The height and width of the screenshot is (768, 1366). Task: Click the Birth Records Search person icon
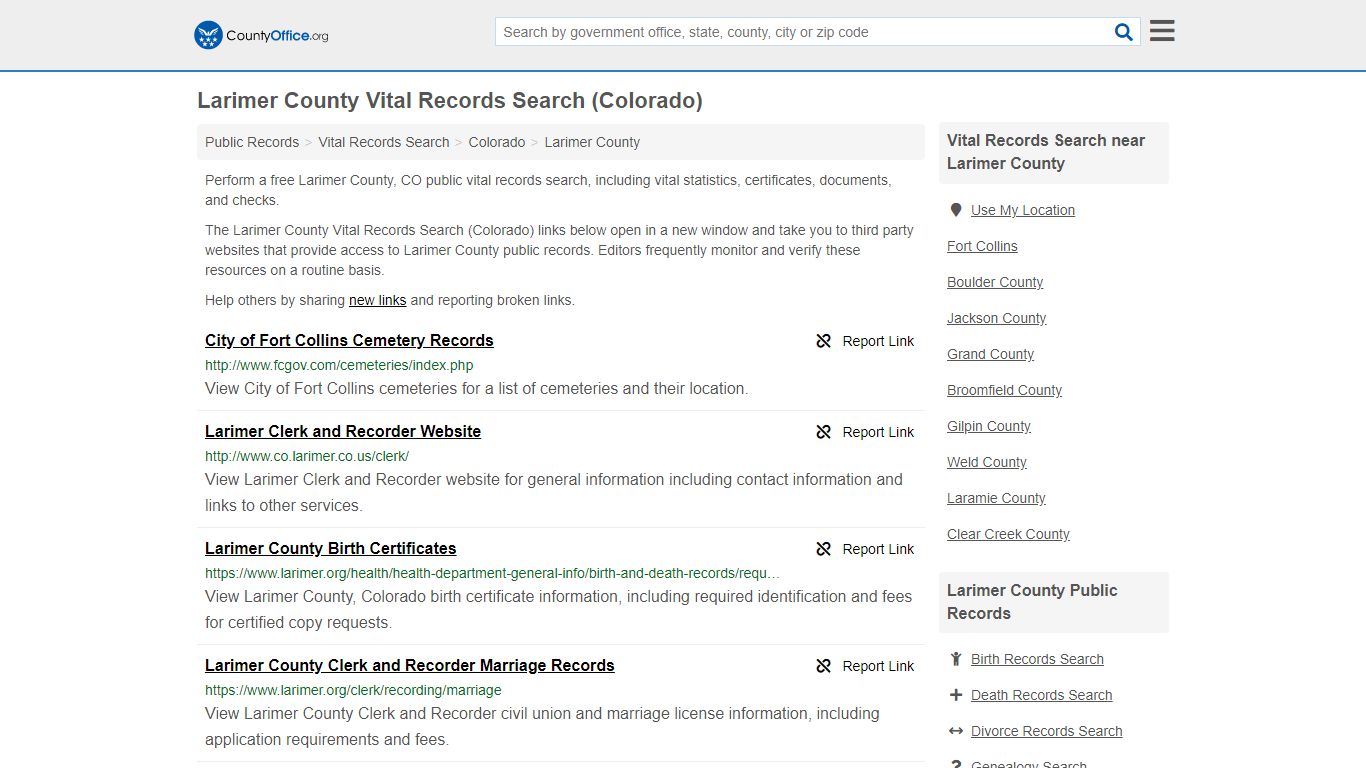pyautogui.click(x=956, y=659)
